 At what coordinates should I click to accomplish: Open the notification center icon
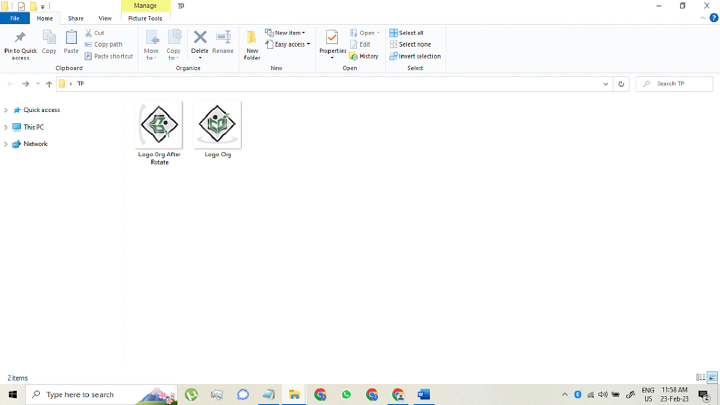tap(704, 394)
